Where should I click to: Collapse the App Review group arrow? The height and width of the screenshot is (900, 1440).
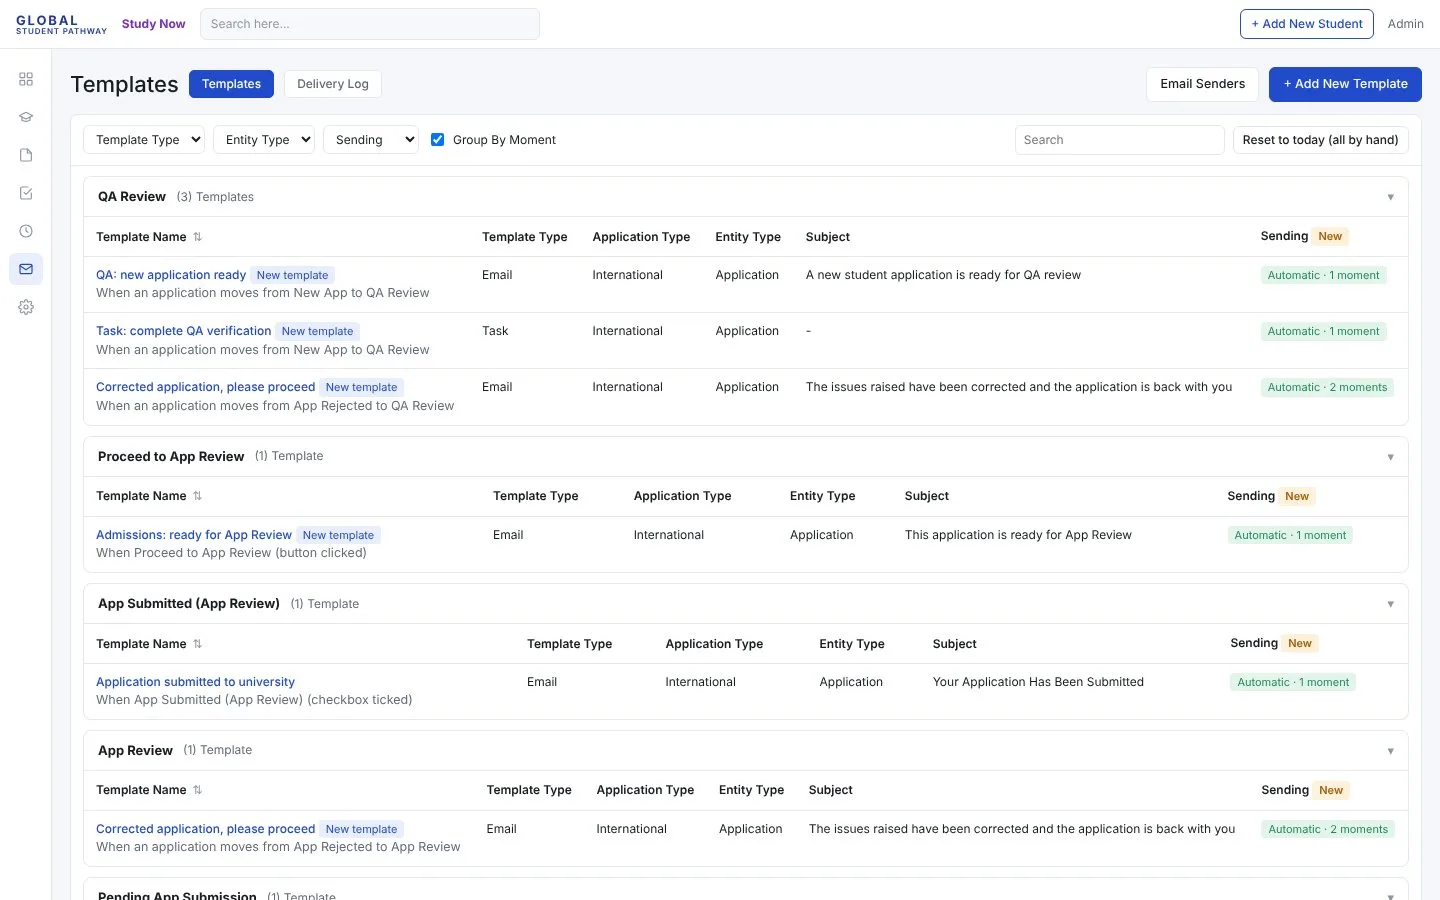1390,751
